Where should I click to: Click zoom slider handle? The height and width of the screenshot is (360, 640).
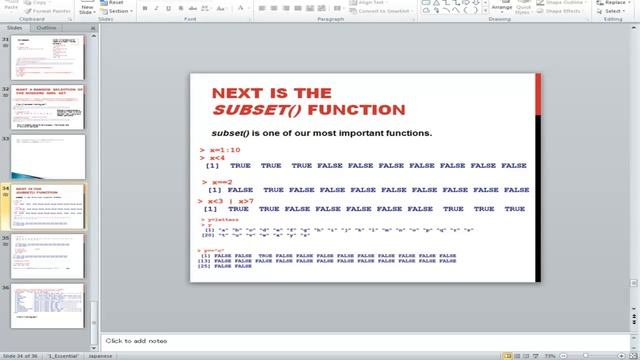pyautogui.click(x=586, y=356)
